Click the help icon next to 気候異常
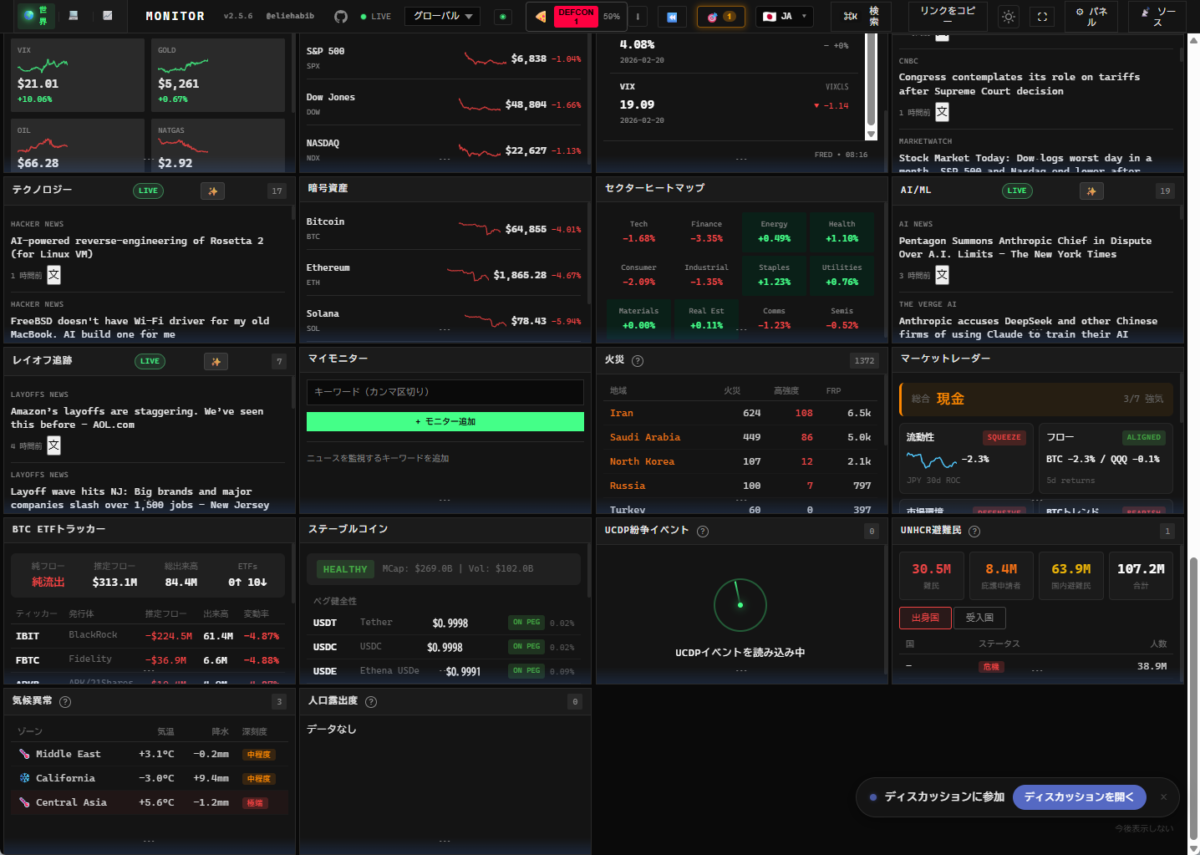The image size is (1200, 855). coord(65,702)
